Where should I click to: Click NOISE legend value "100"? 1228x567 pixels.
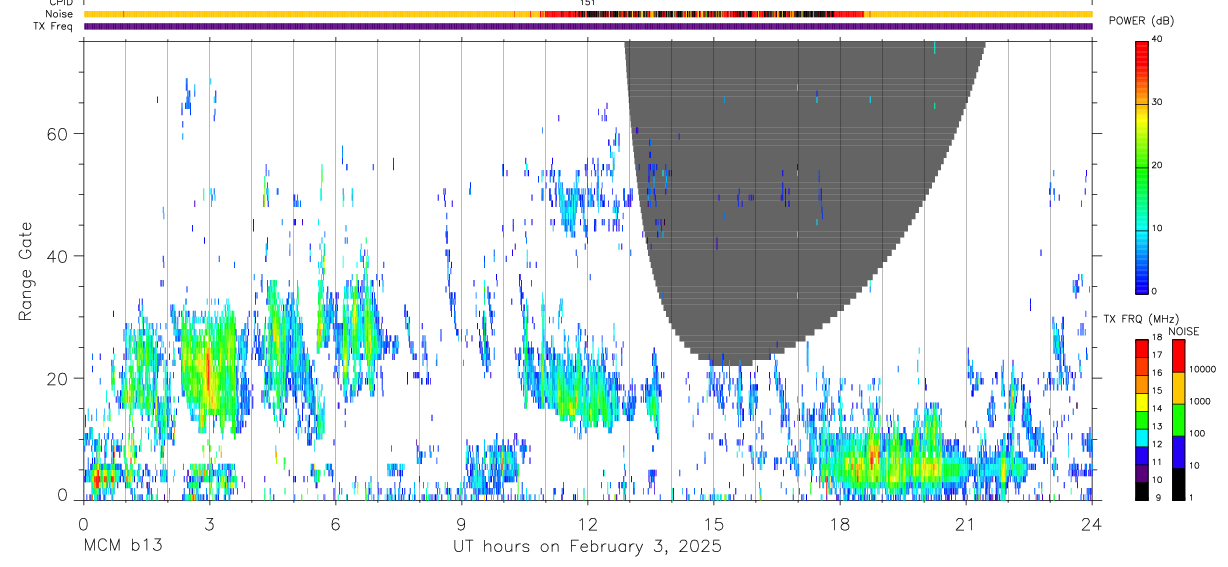[x=1198, y=434]
